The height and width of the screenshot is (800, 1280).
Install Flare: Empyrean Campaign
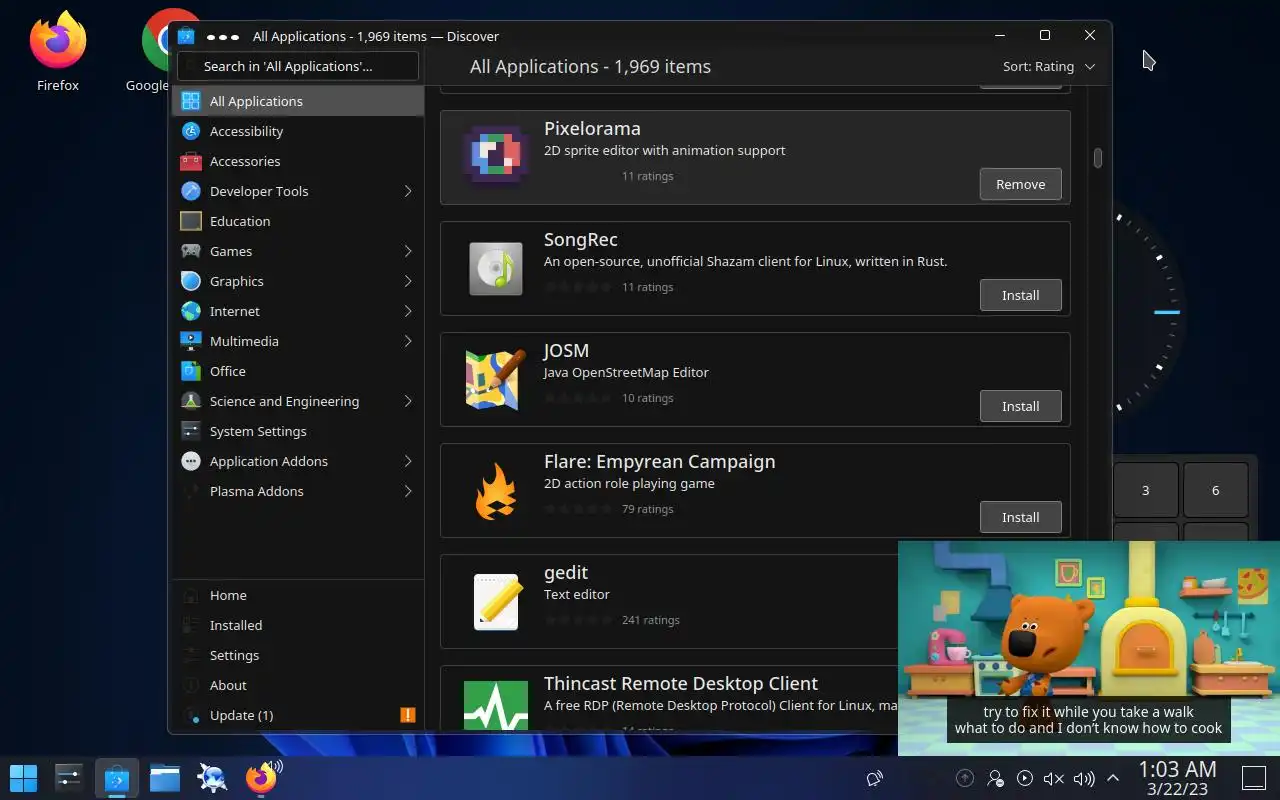[x=1020, y=517]
